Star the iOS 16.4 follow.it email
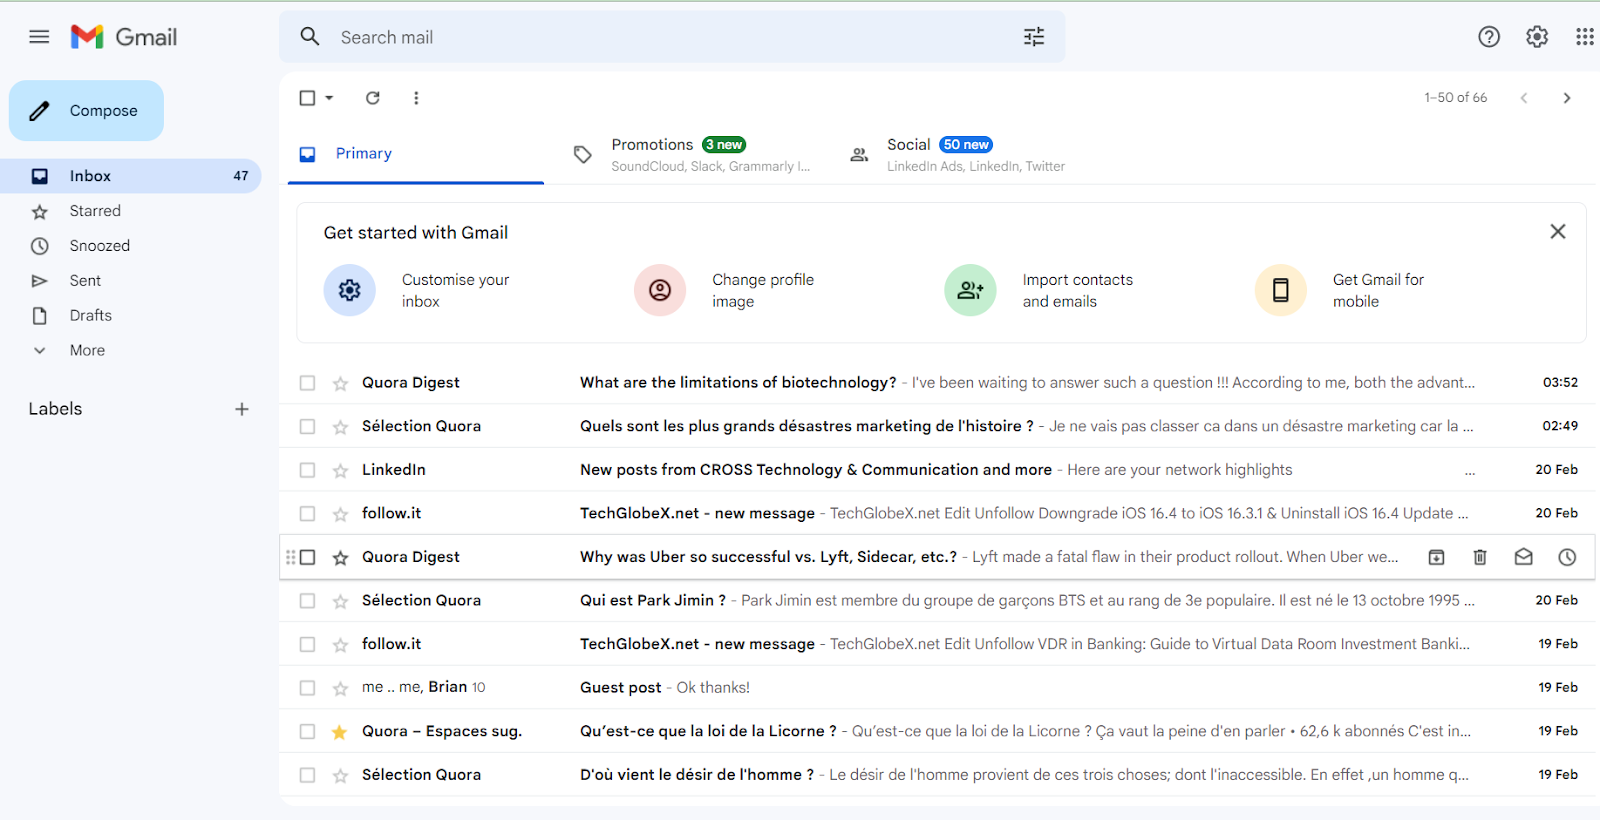This screenshot has width=1600, height=820. [x=340, y=514]
